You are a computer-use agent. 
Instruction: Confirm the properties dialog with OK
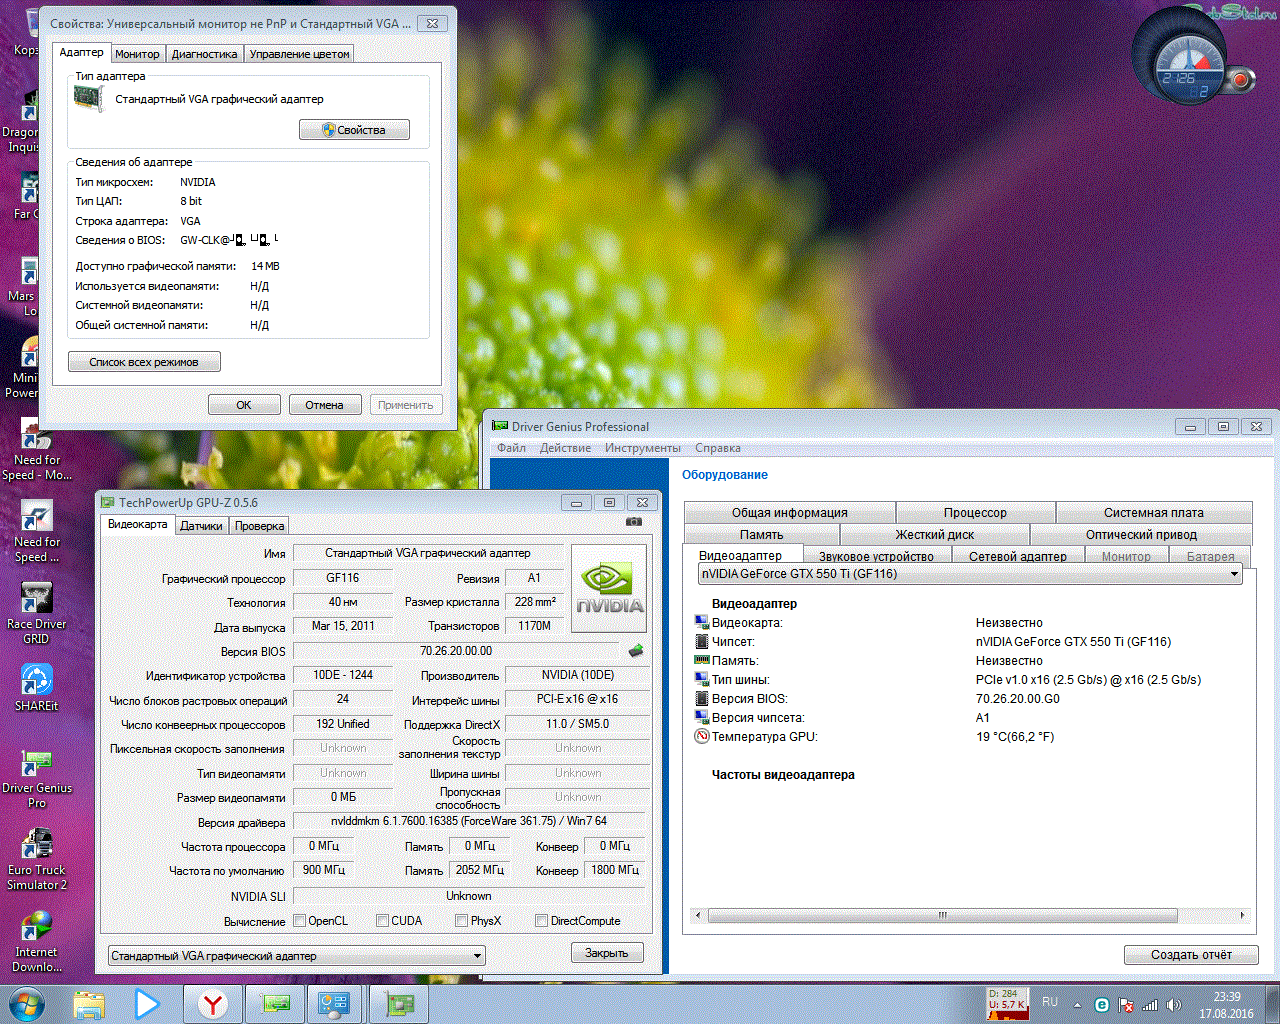244,405
